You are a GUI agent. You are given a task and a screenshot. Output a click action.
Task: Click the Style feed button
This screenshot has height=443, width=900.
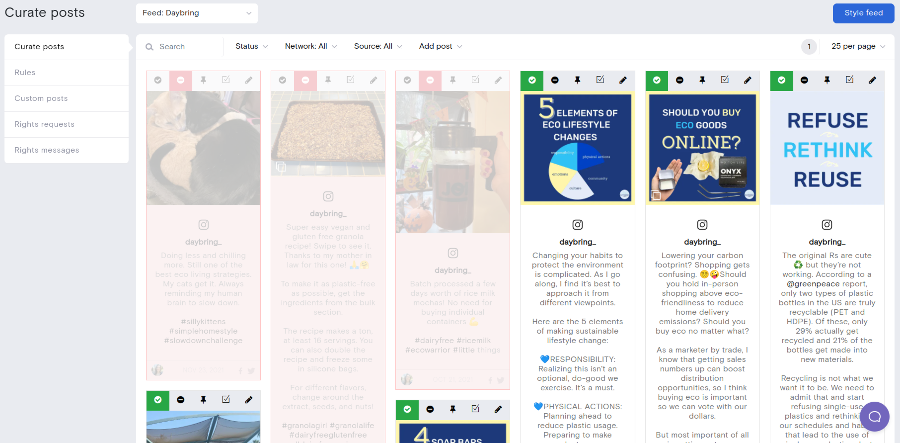863,13
